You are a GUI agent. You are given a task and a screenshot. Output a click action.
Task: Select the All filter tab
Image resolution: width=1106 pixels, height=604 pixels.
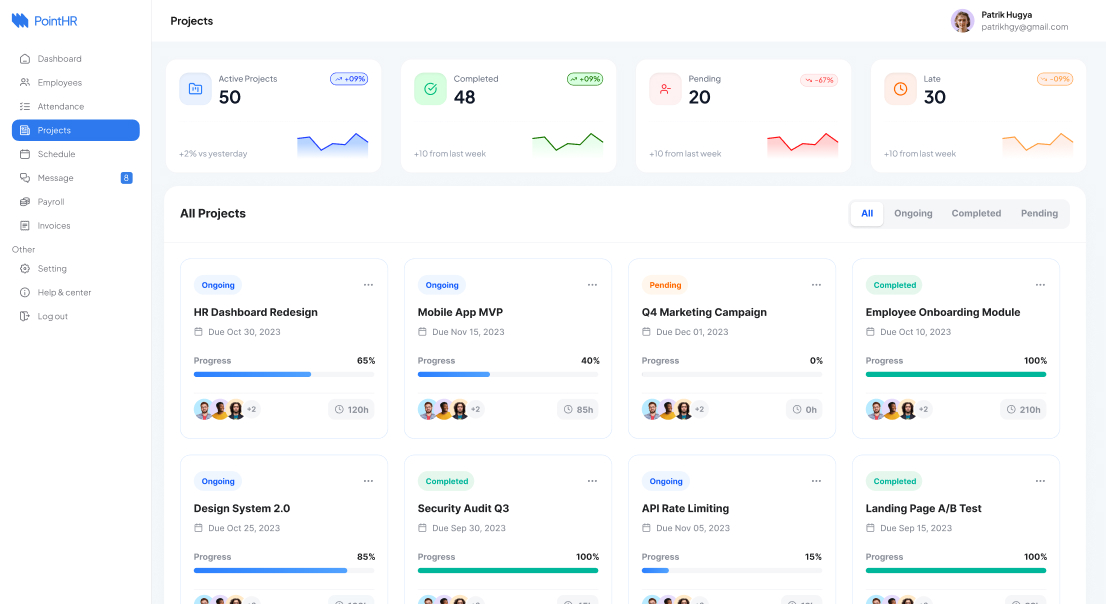point(867,213)
